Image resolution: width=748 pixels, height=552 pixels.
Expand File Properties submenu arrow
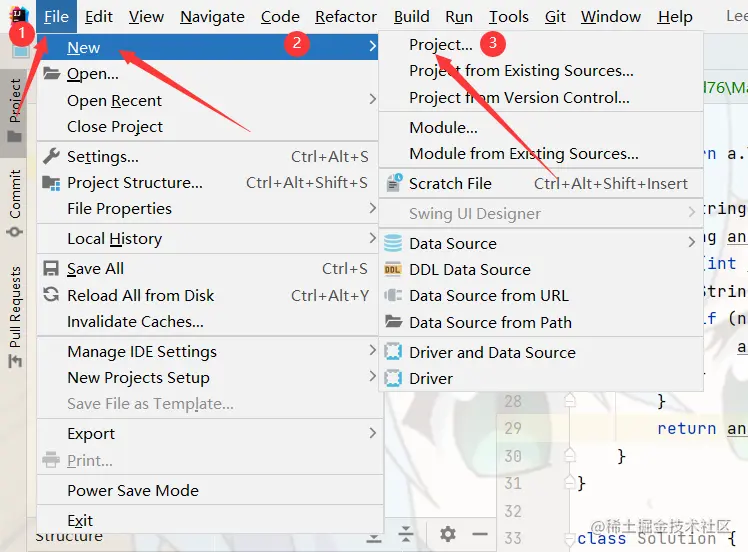pos(373,208)
